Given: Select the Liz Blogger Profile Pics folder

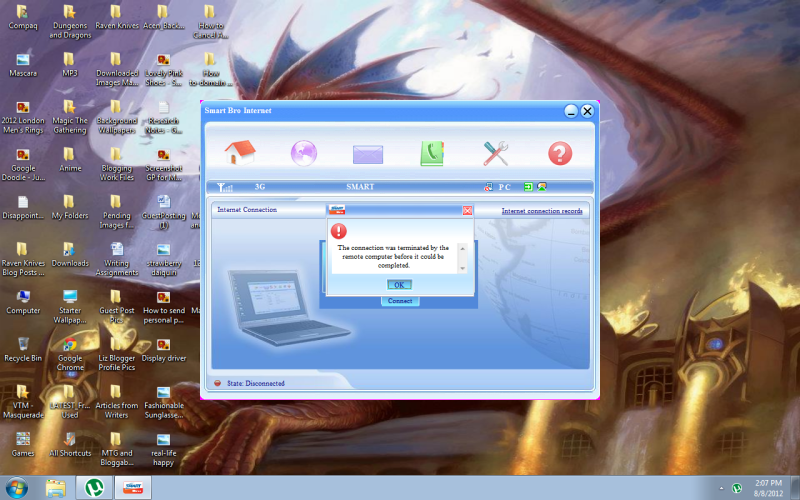Looking at the screenshot, I should point(117,354).
